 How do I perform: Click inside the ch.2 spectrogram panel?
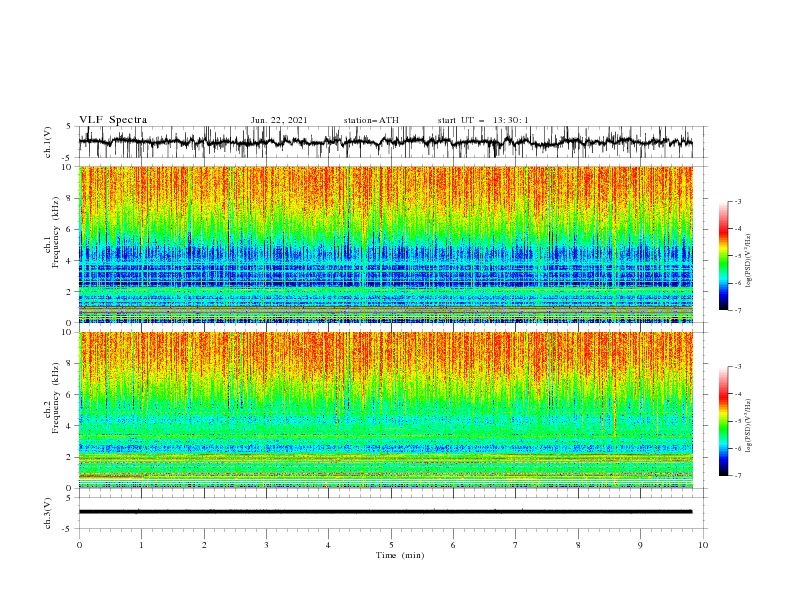(385, 410)
